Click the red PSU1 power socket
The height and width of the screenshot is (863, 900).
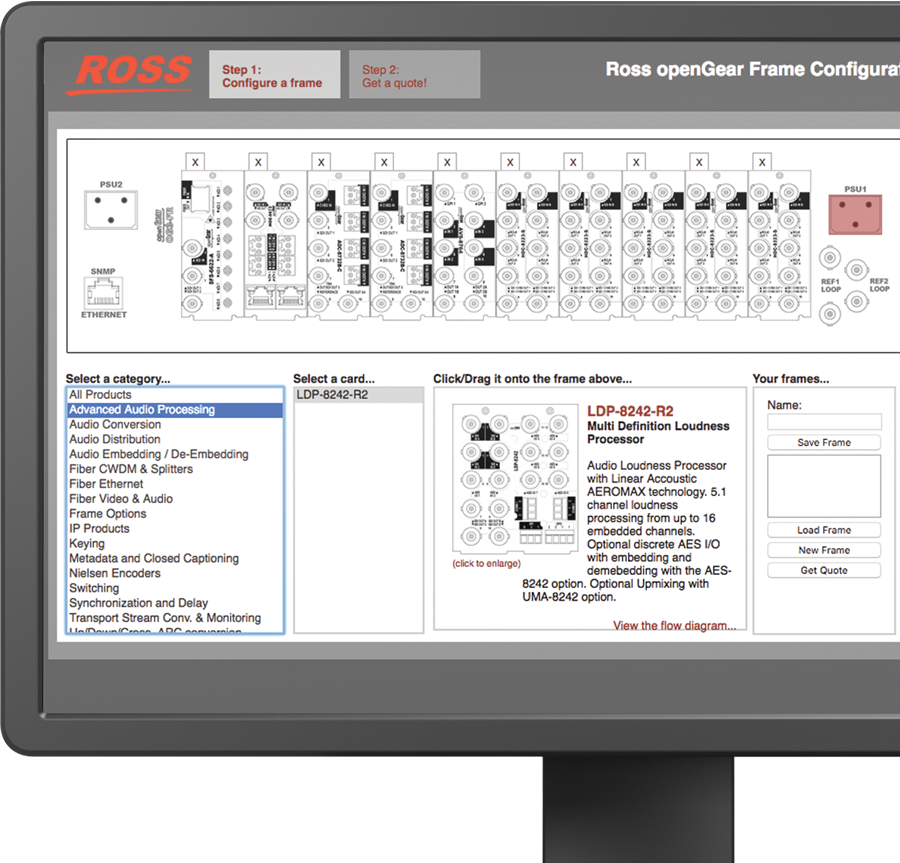[x=855, y=215]
